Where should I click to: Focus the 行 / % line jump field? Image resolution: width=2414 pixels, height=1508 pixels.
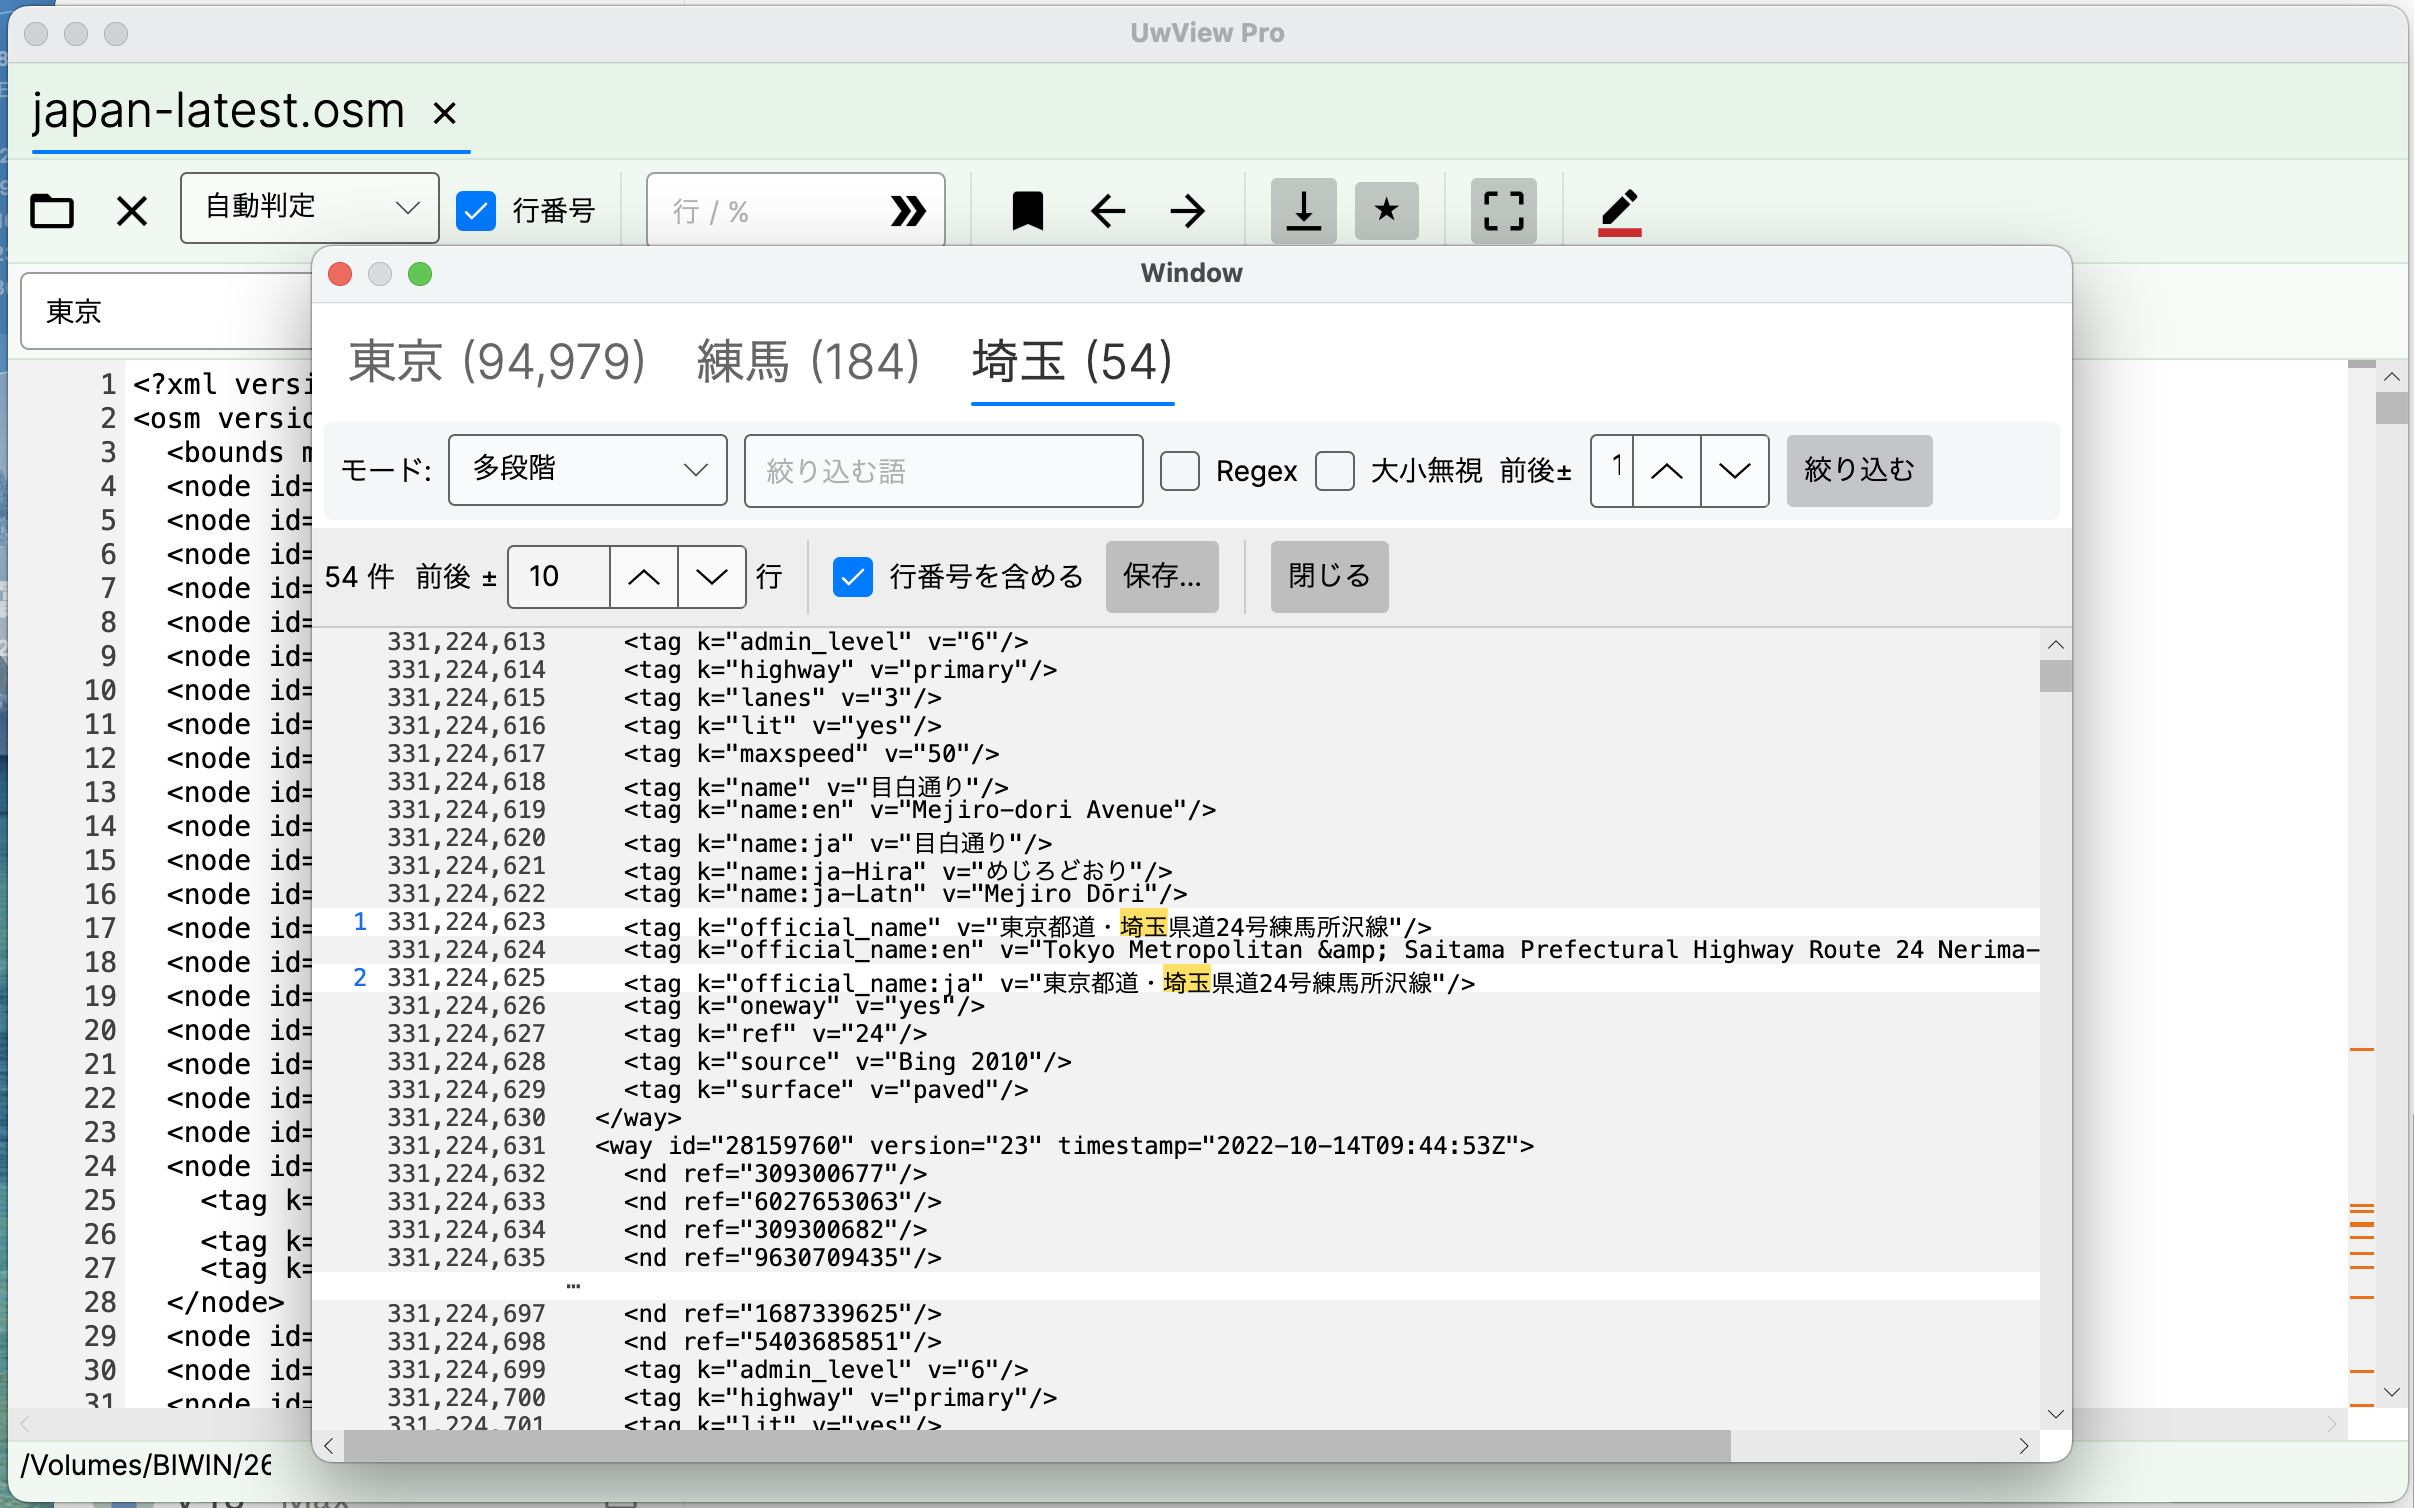(x=770, y=211)
